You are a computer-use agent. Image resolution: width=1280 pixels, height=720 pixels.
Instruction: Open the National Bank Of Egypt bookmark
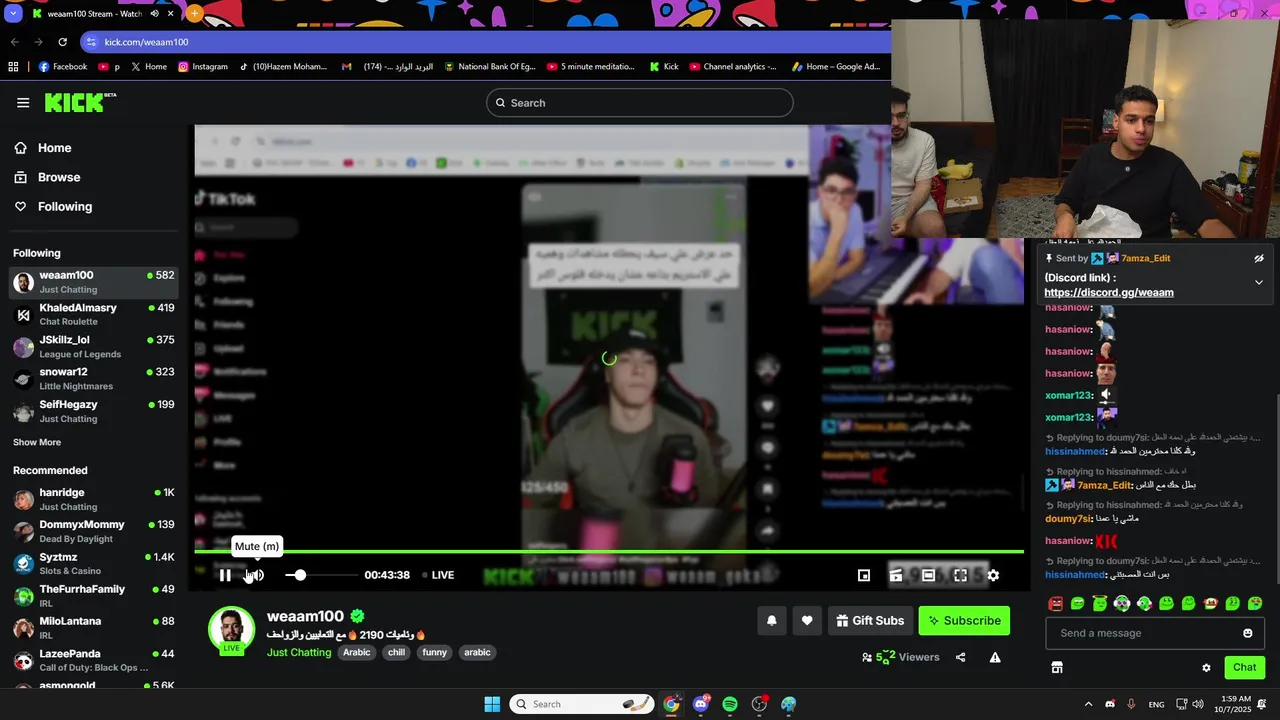490,67
